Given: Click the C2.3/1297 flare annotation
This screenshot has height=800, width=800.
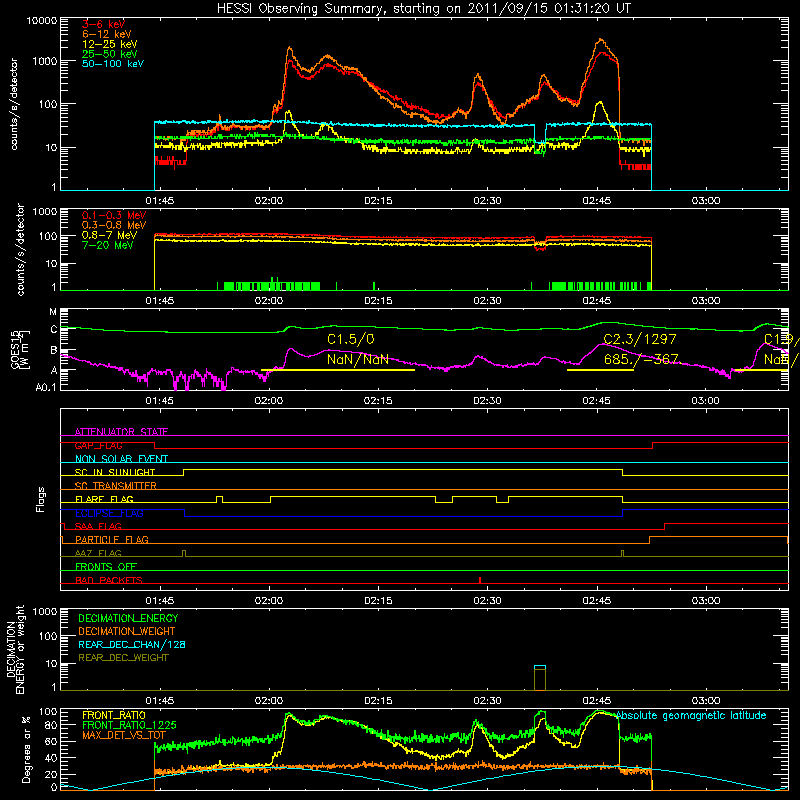Looking at the screenshot, I should (x=640, y=339).
